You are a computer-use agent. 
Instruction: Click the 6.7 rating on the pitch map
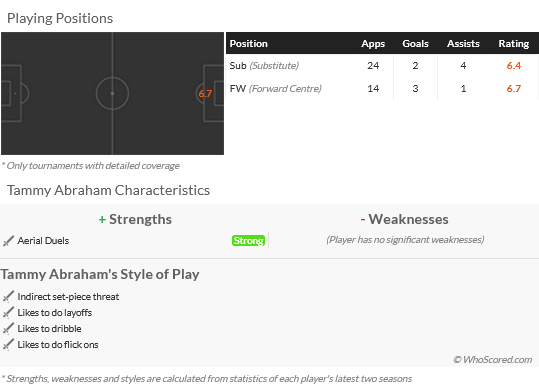[205, 93]
